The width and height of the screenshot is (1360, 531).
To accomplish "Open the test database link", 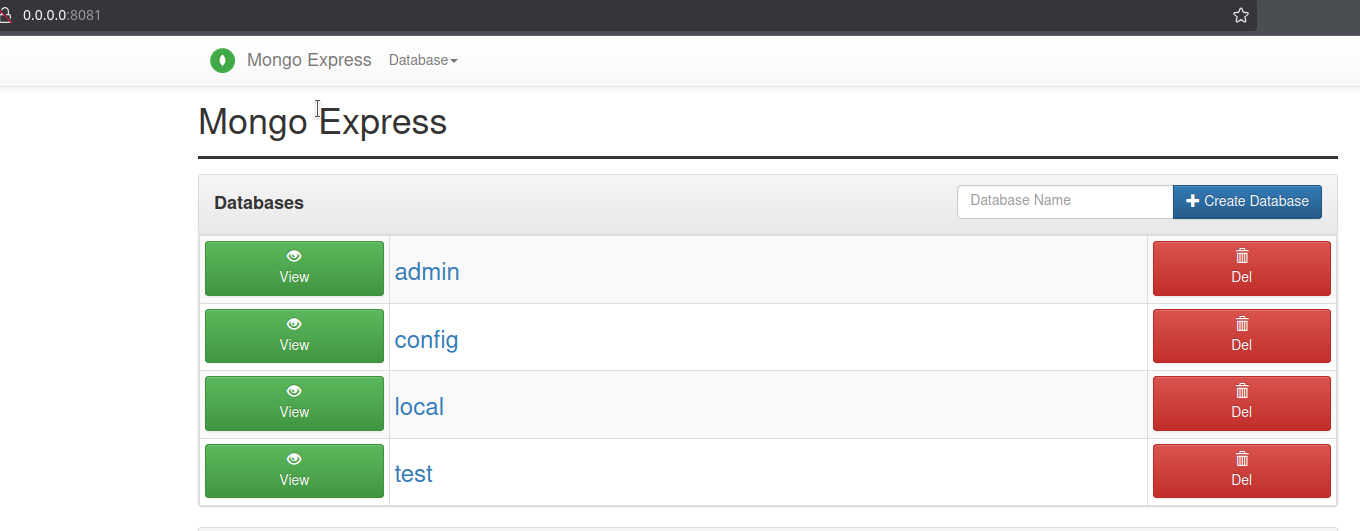I will pos(414,474).
